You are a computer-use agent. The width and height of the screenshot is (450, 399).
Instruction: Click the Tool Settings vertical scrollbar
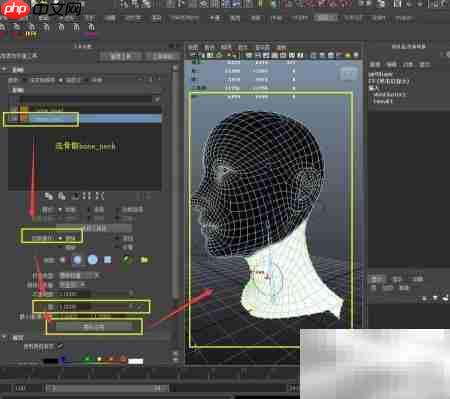pos(176,182)
